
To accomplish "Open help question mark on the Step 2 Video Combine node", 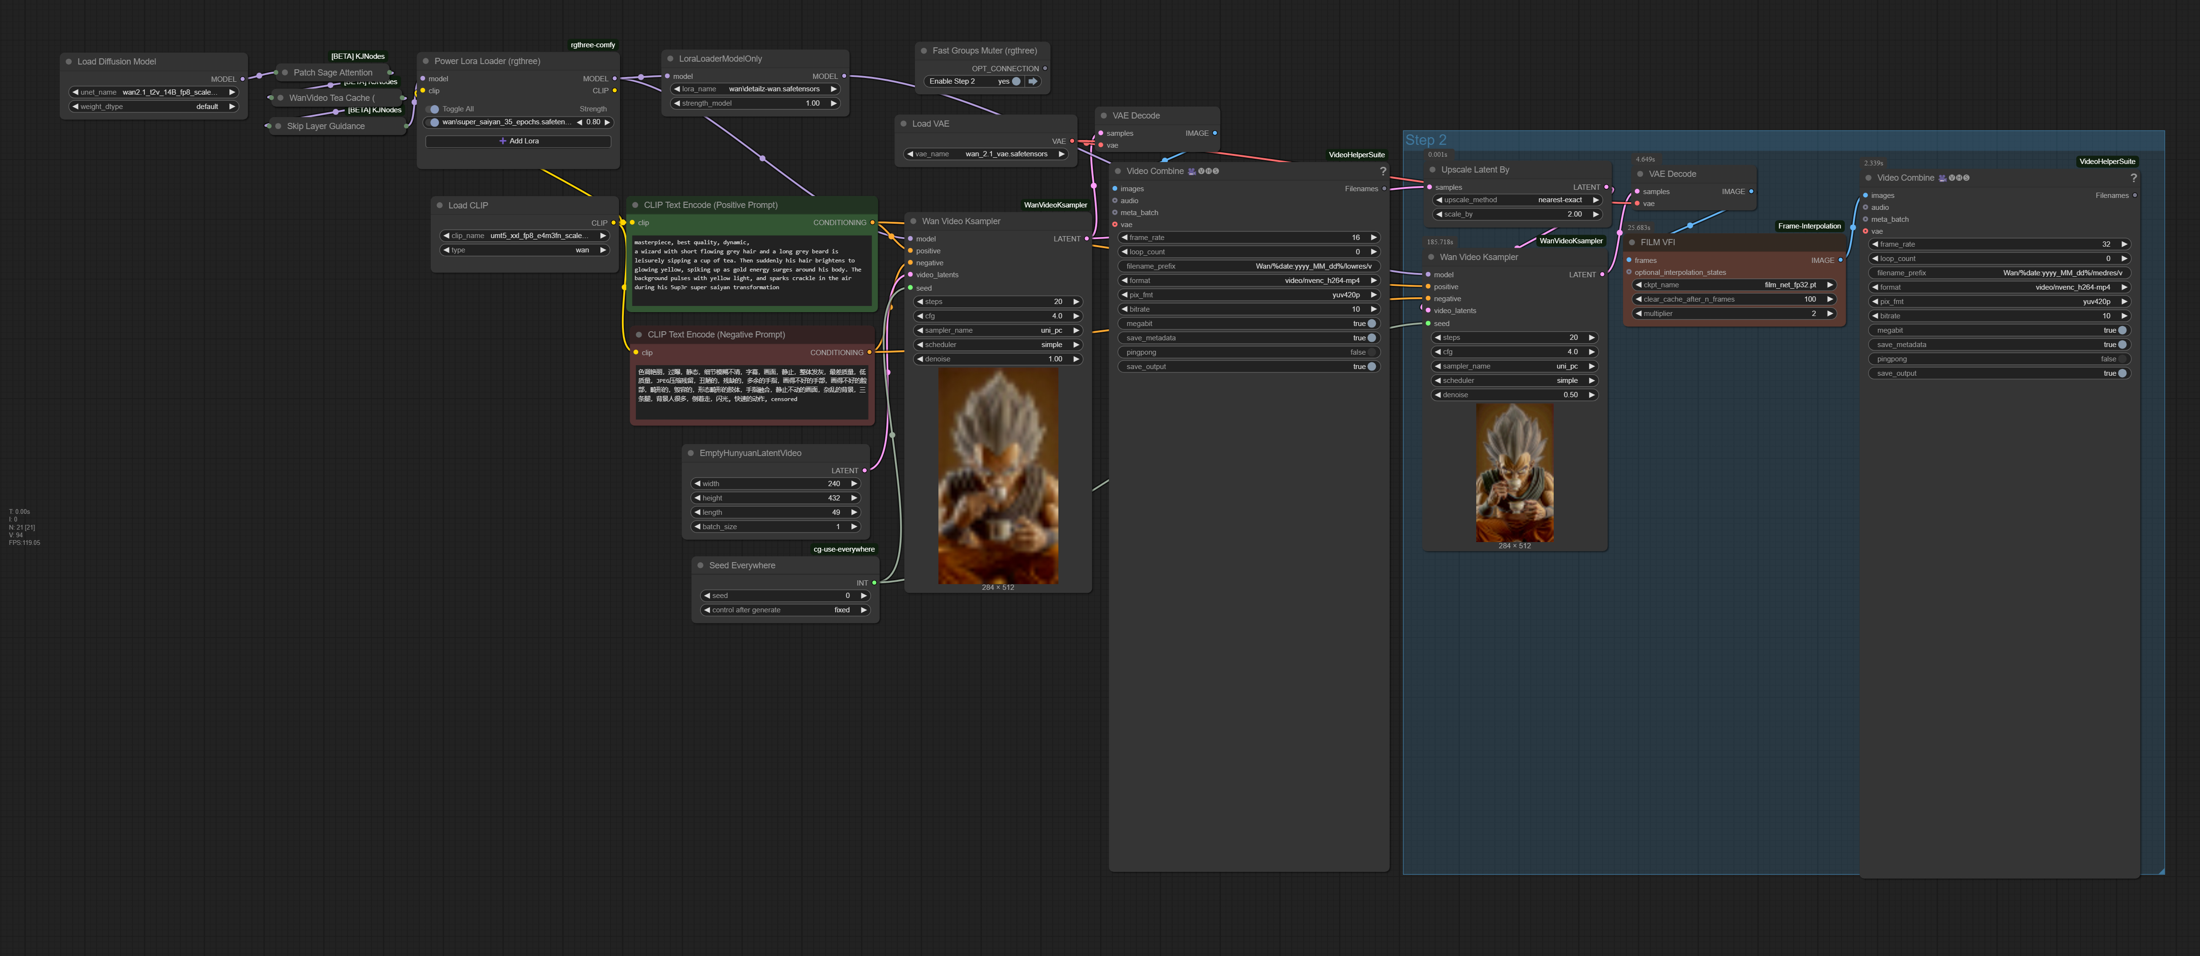I will (2133, 178).
